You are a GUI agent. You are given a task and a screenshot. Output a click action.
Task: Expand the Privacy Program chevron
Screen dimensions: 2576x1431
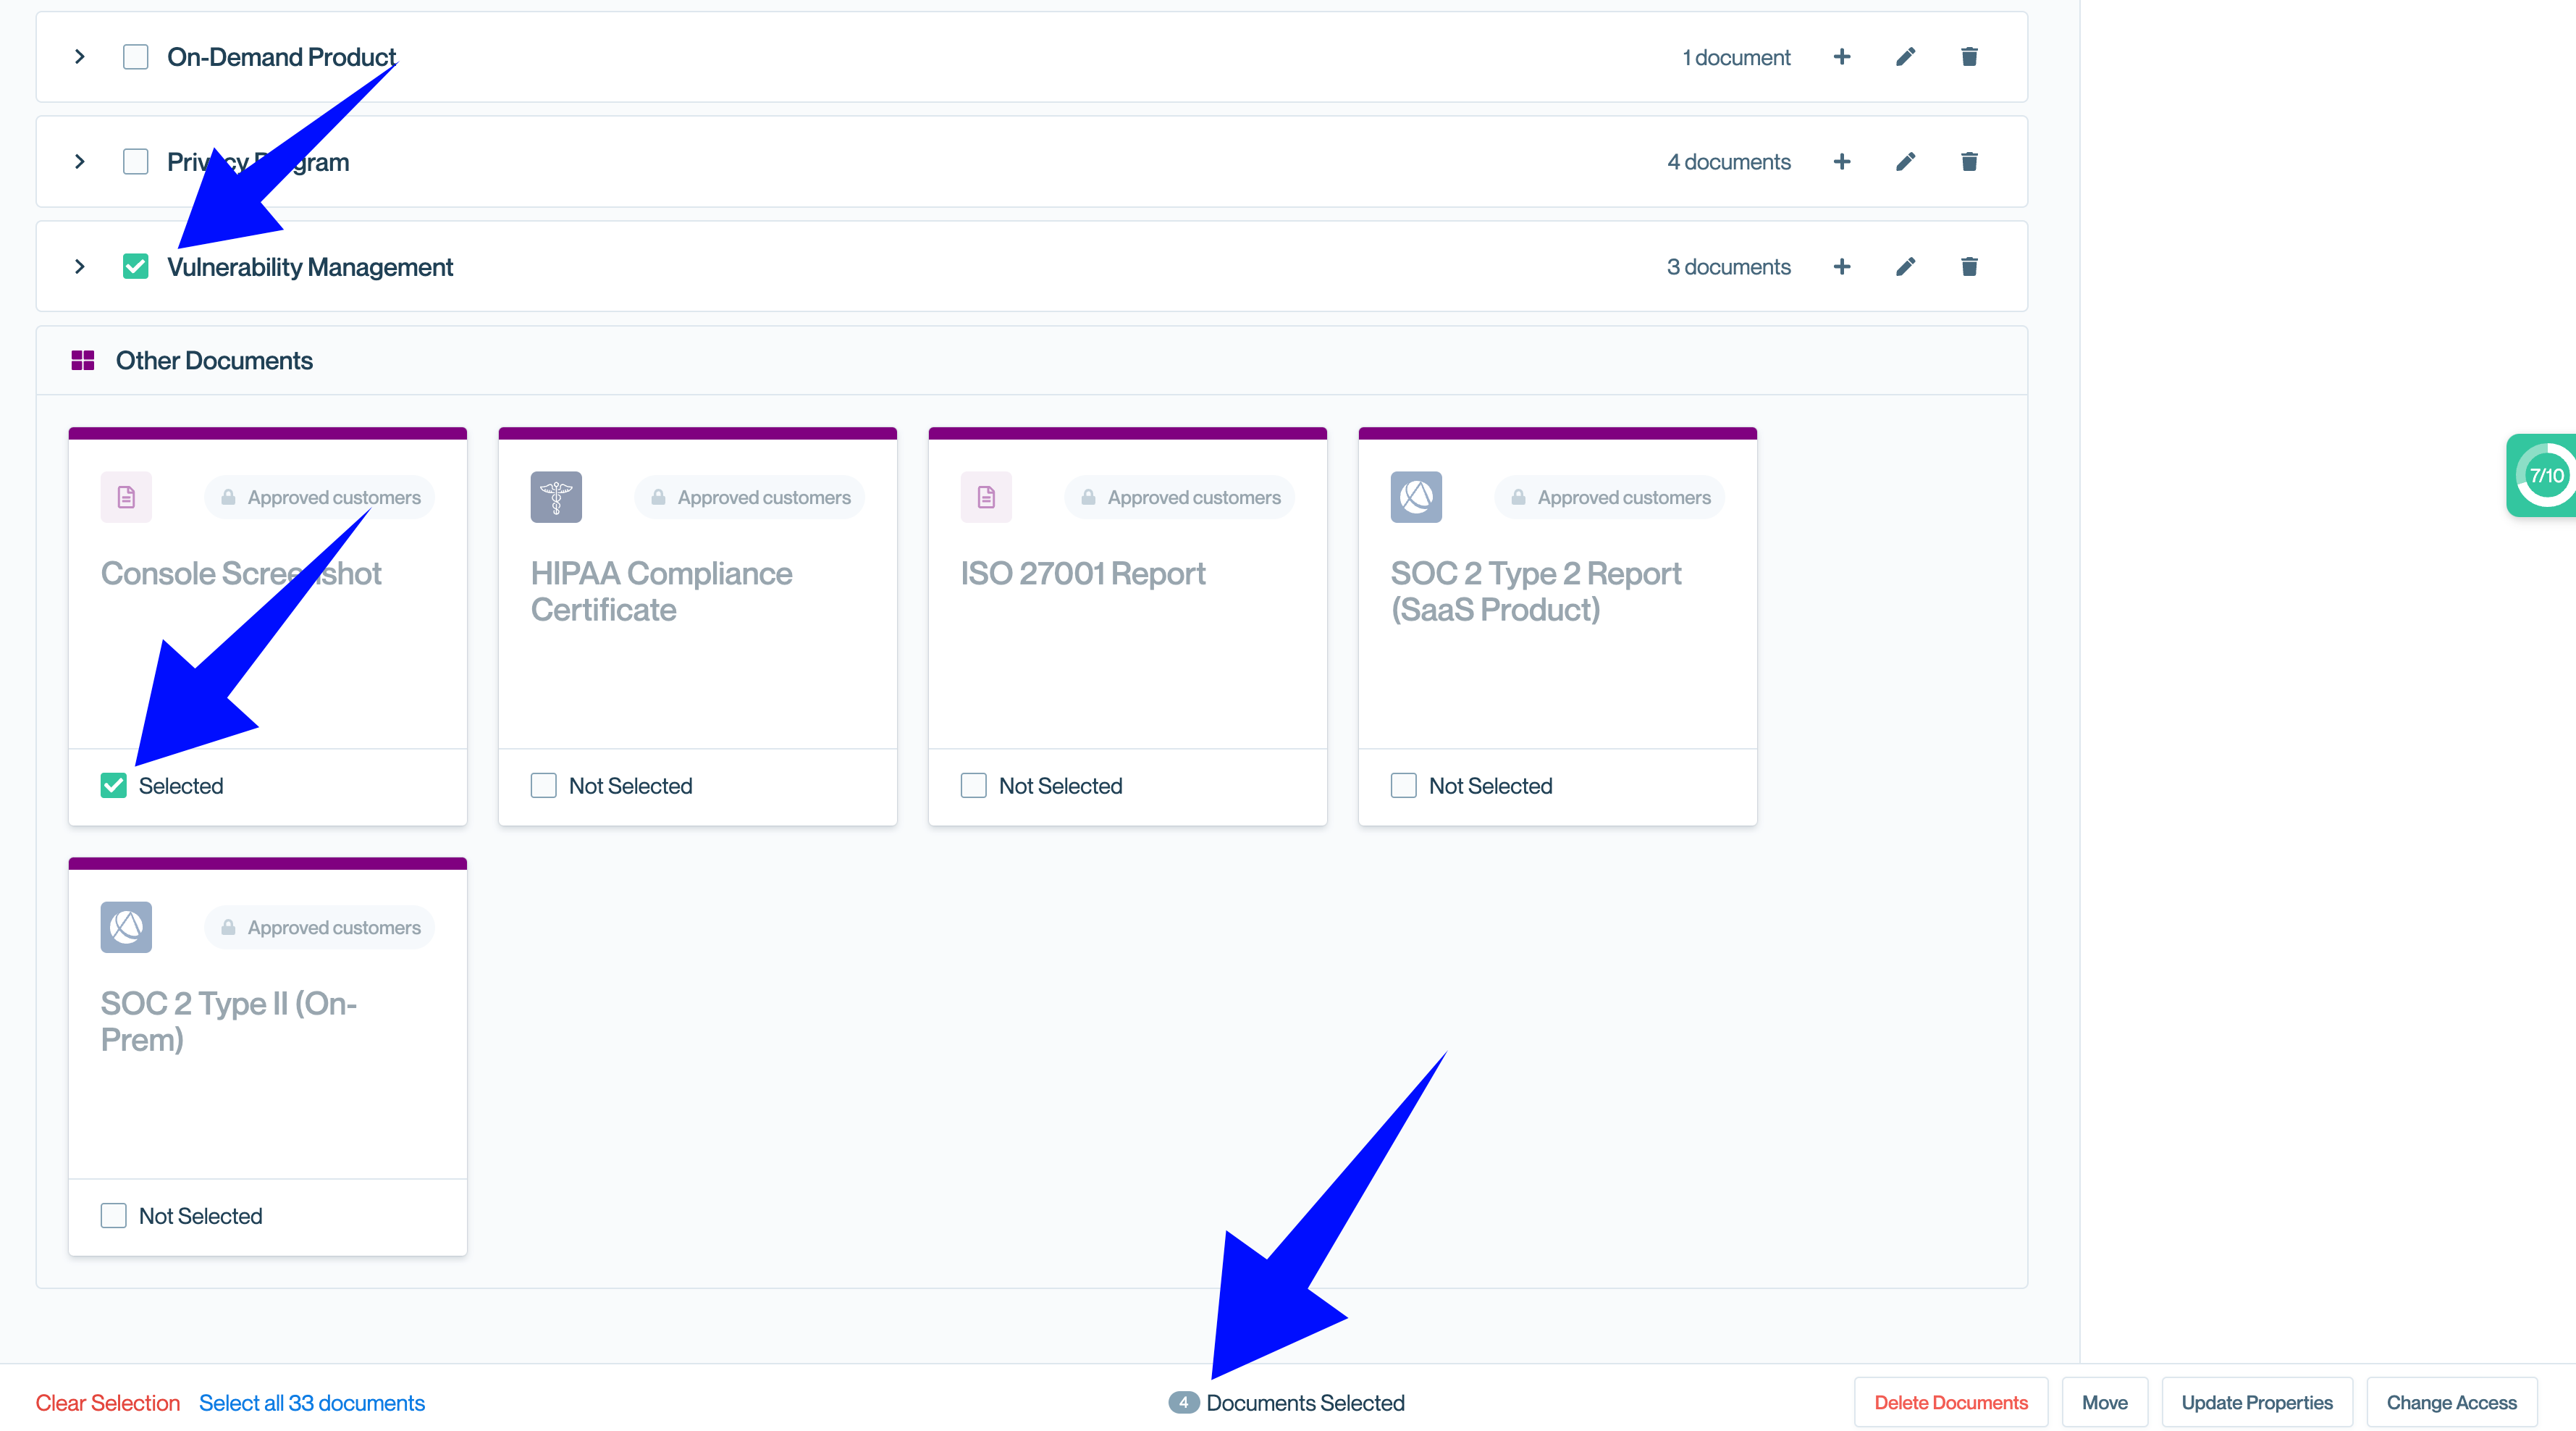[80, 162]
